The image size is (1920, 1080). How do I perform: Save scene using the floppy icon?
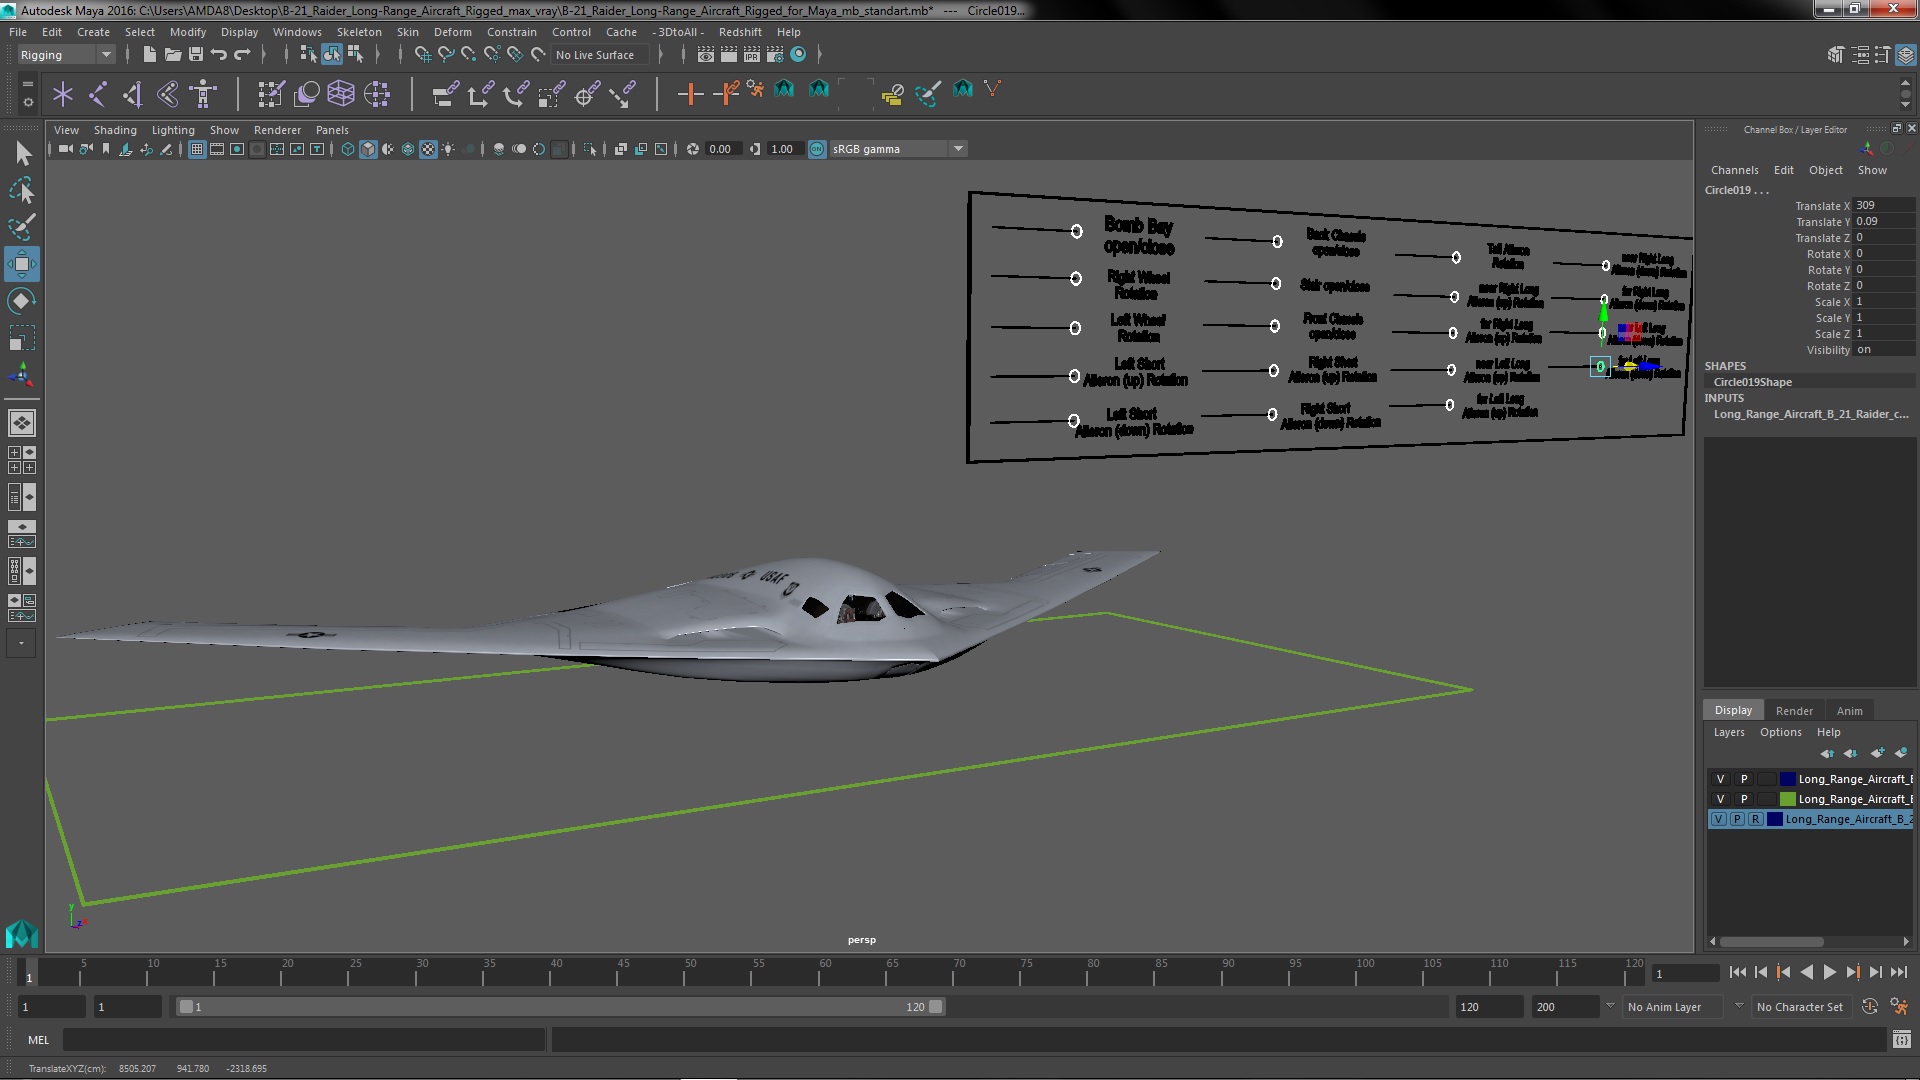[195, 54]
